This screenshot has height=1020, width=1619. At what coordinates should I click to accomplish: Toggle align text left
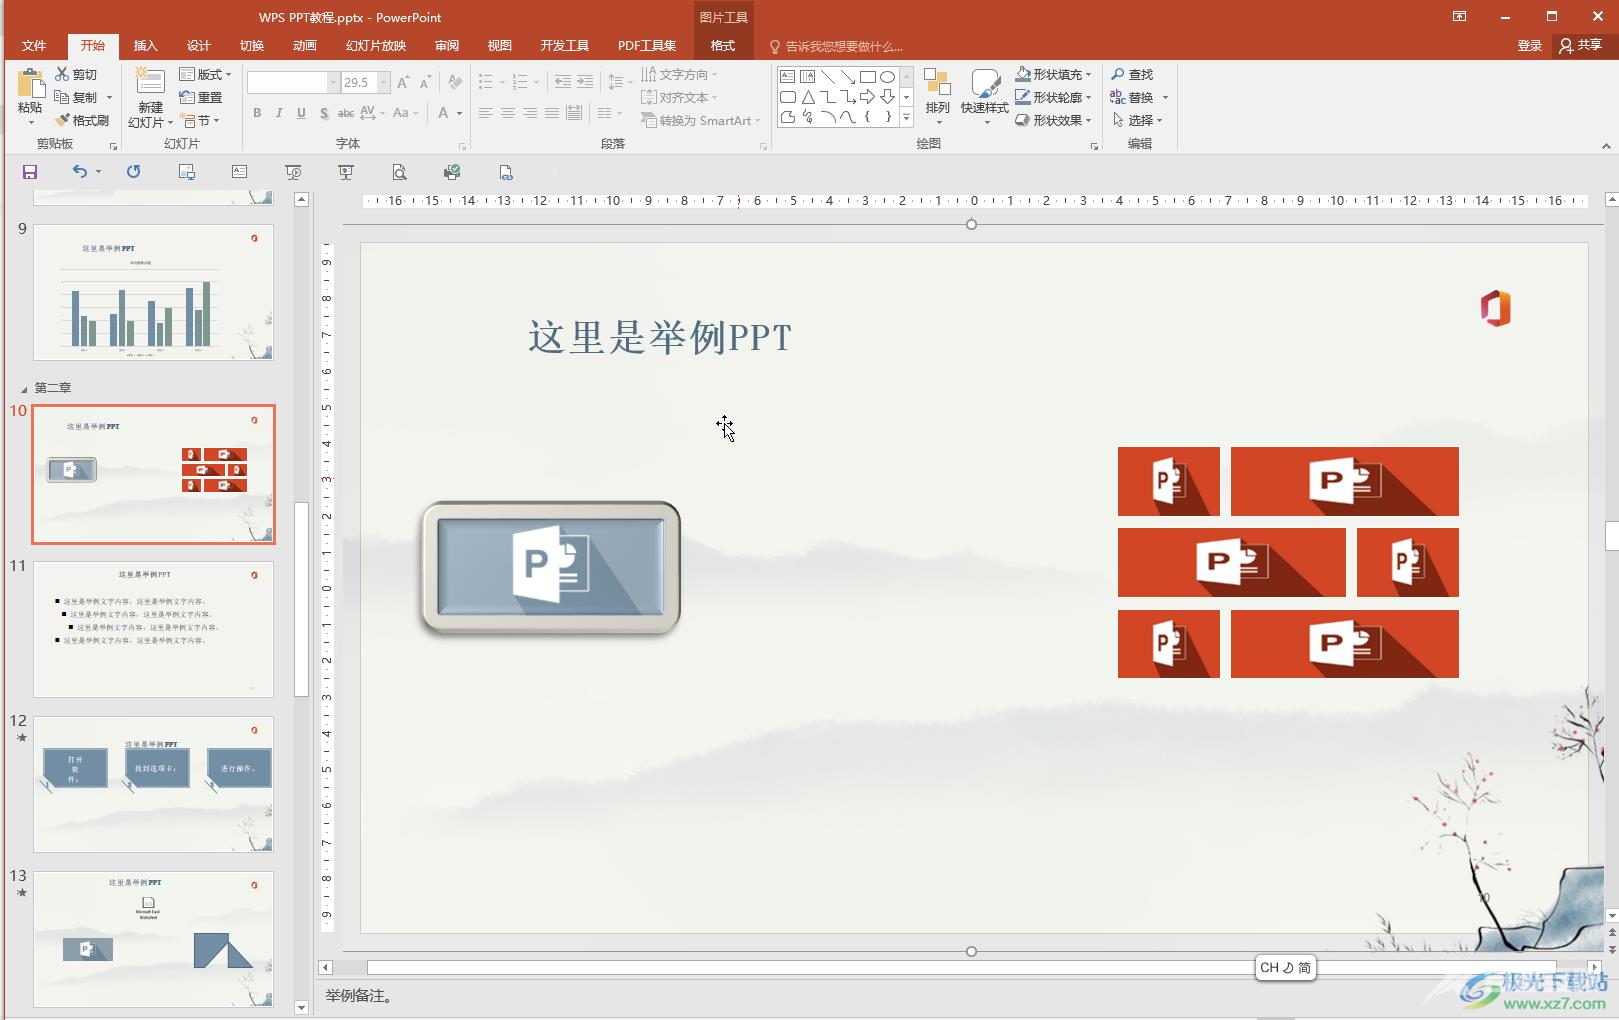pos(485,113)
